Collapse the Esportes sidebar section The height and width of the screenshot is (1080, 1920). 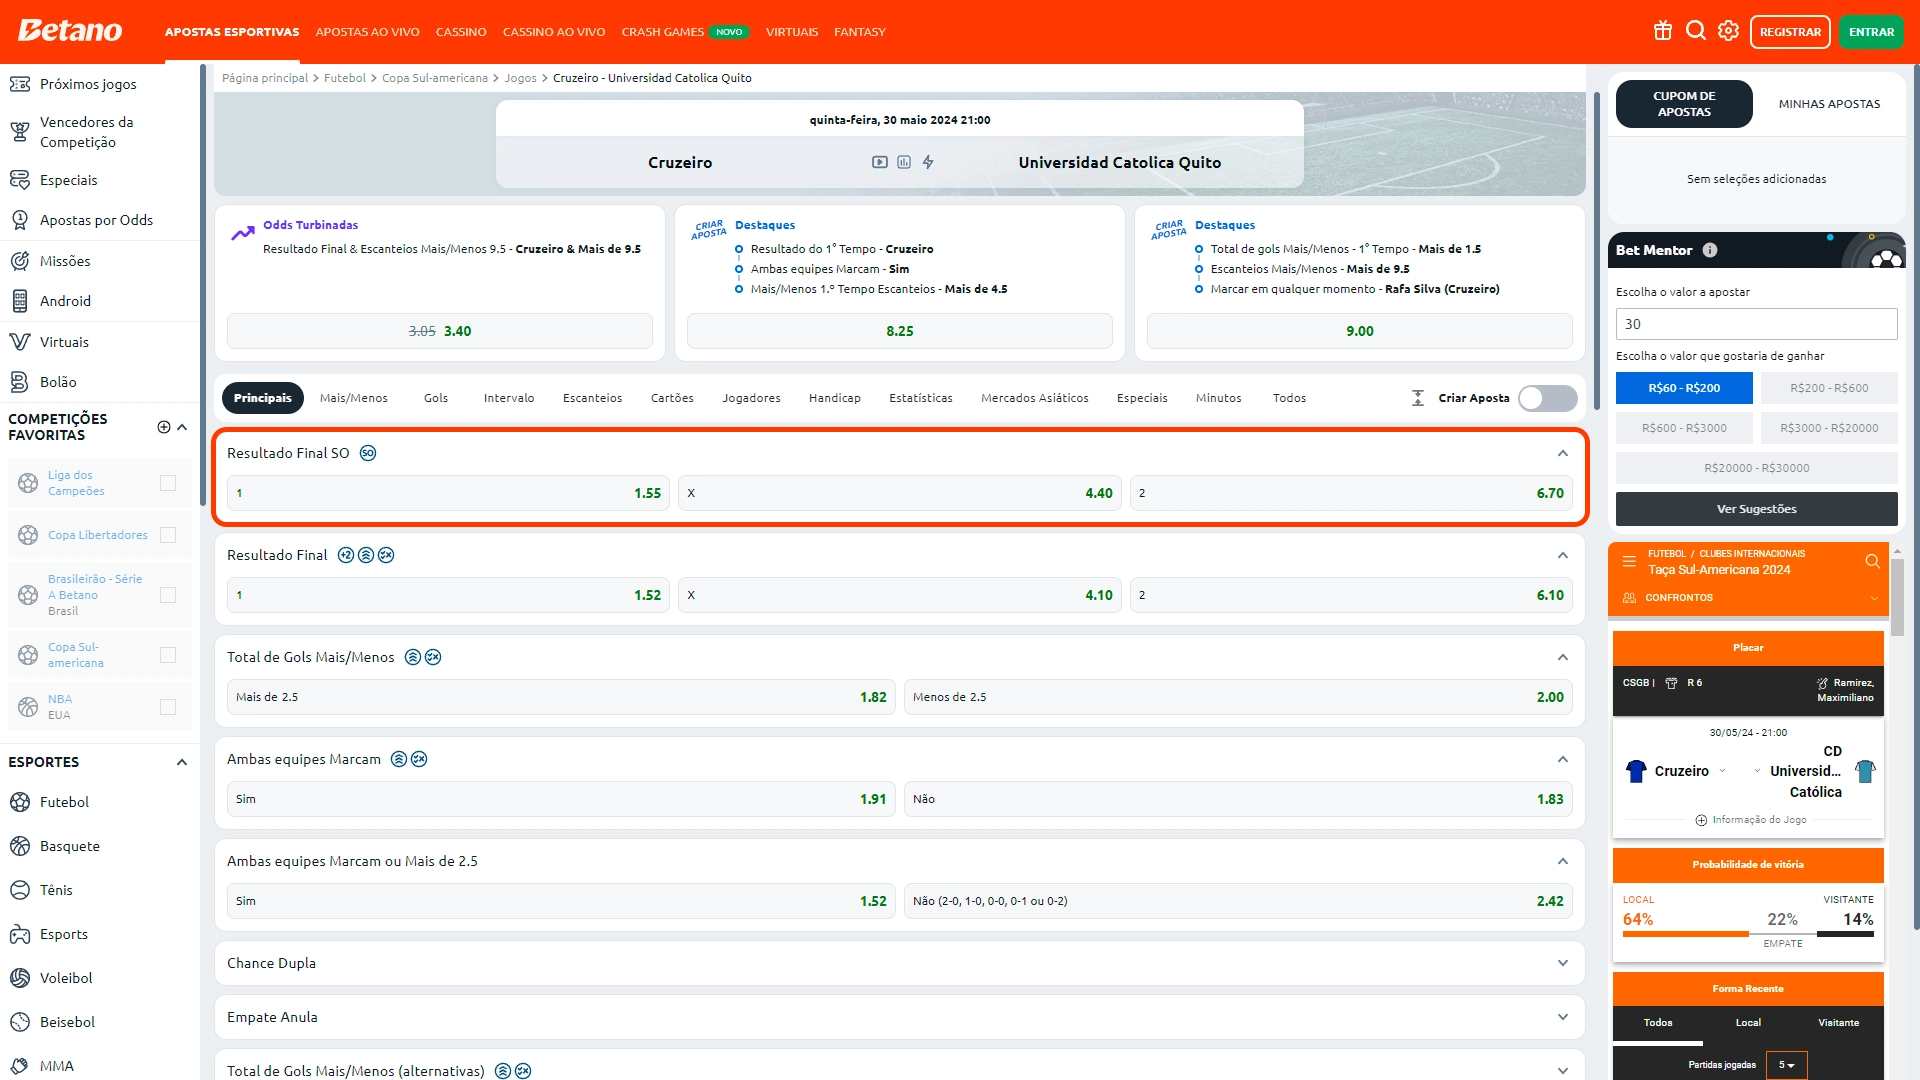pos(181,762)
